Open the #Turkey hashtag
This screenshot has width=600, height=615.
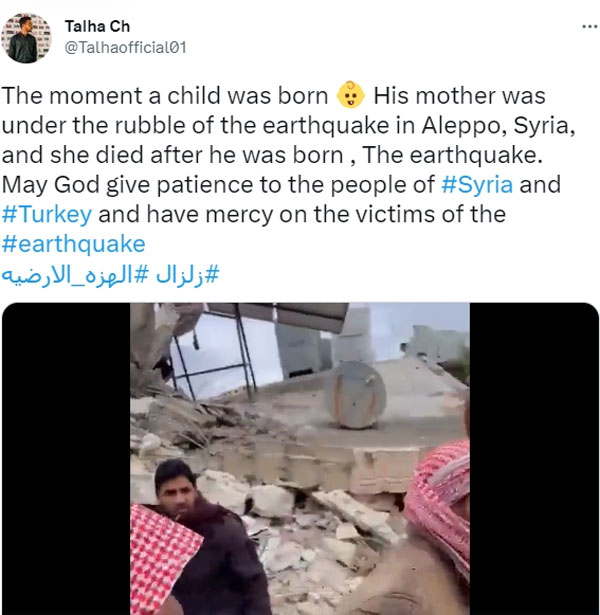[x=47, y=215]
